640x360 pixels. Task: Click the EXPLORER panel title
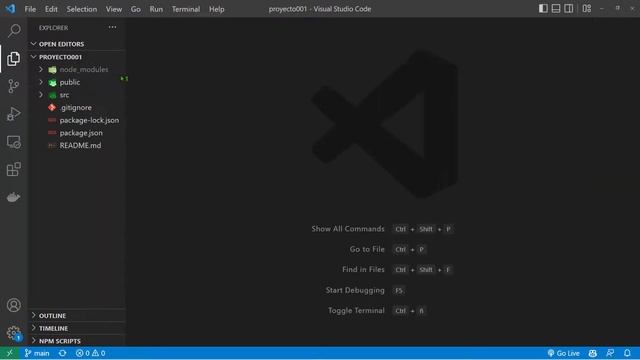click(53, 28)
